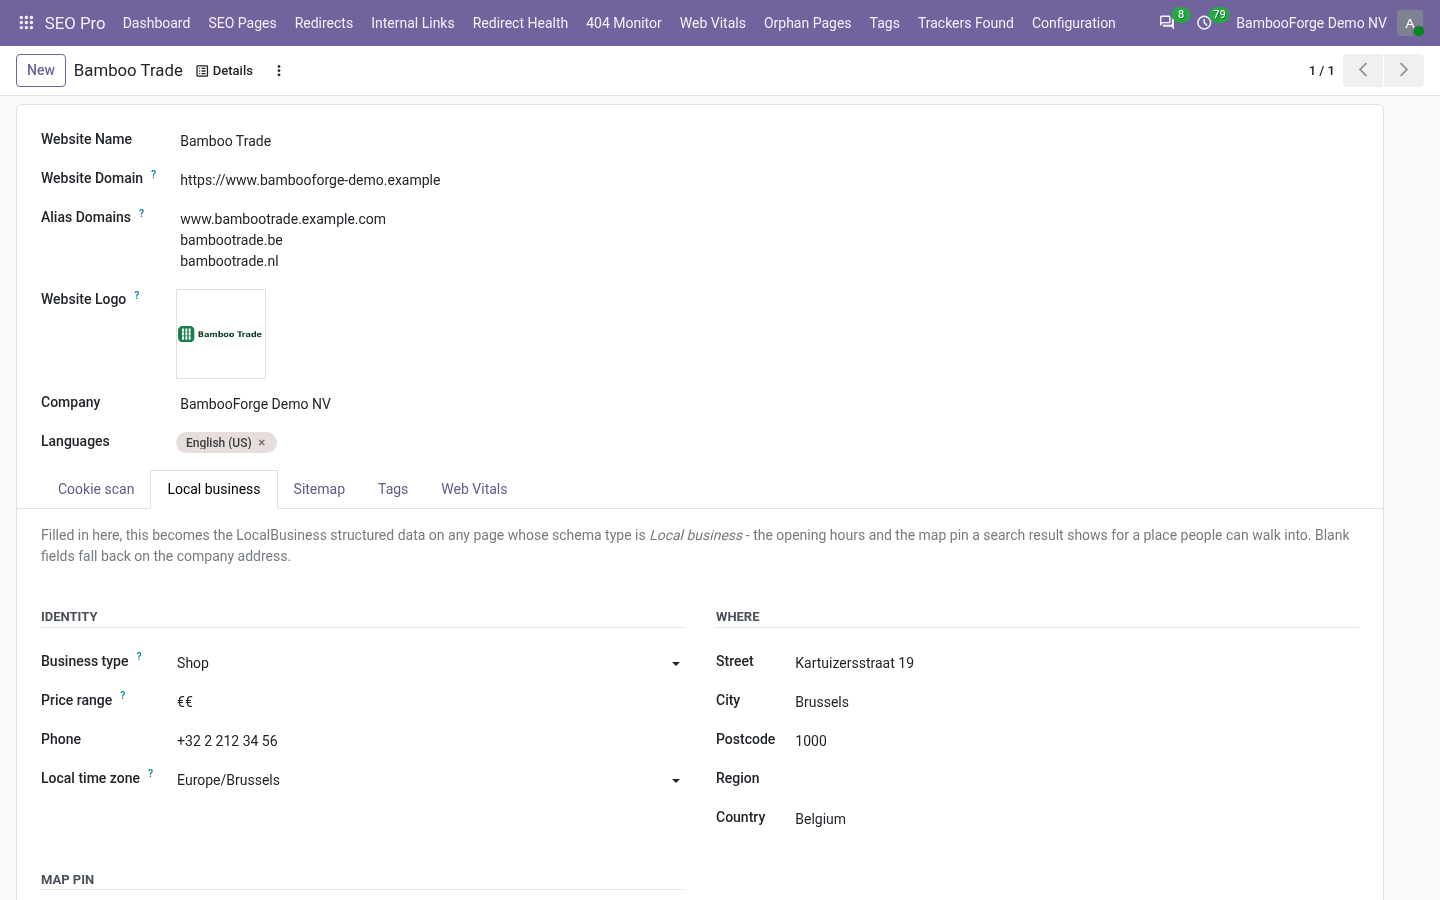Open the discuss messages icon
Screen dimensions: 1440x900
(x=1167, y=23)
